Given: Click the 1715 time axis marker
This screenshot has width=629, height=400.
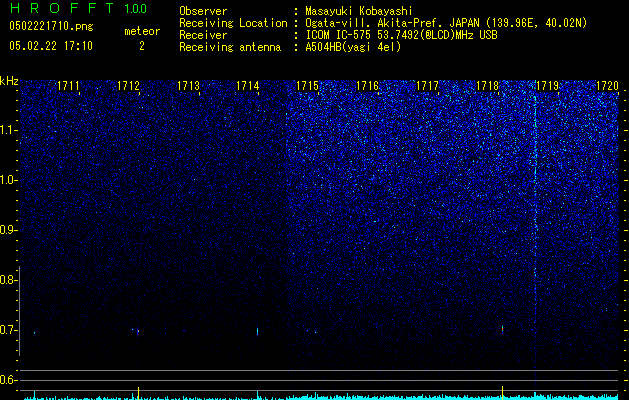Looking at the screenshot, I should [308, 86].
